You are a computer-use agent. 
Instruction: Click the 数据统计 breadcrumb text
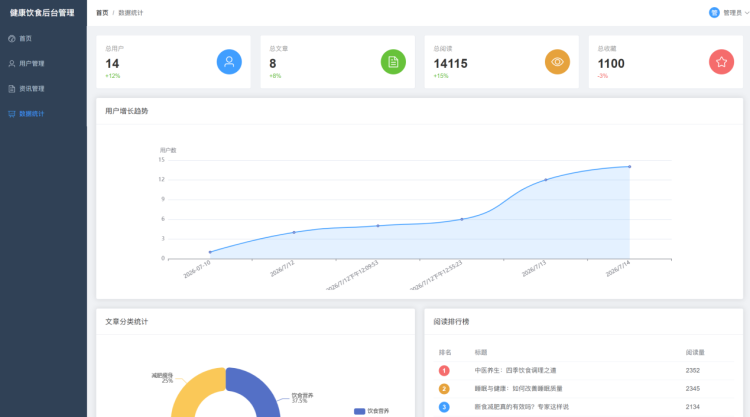pyautogui.click(x=131, y=13)
